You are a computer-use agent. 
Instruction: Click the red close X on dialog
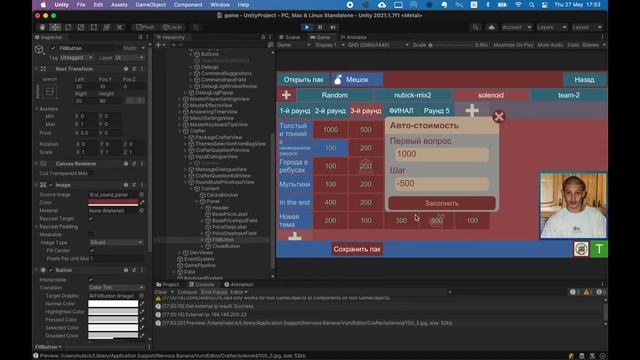(x=499, y=117)
